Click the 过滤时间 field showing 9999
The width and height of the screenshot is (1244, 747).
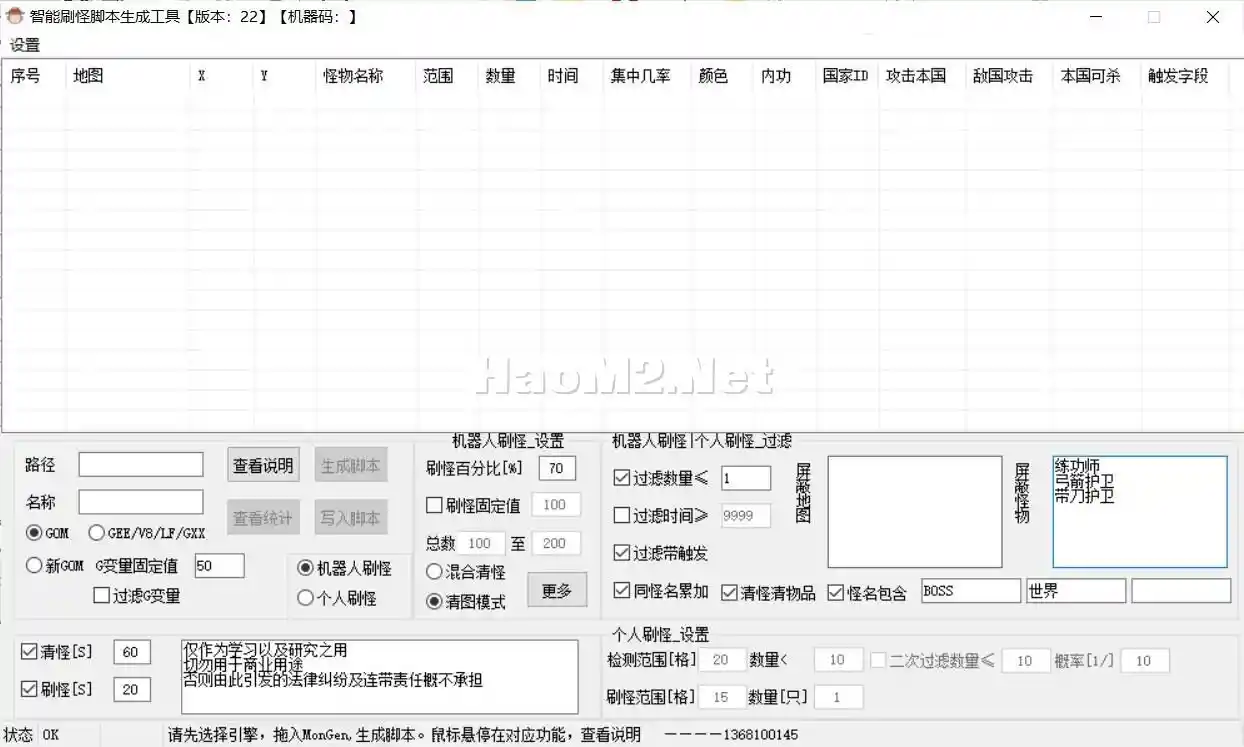click(x=745, y=515)
